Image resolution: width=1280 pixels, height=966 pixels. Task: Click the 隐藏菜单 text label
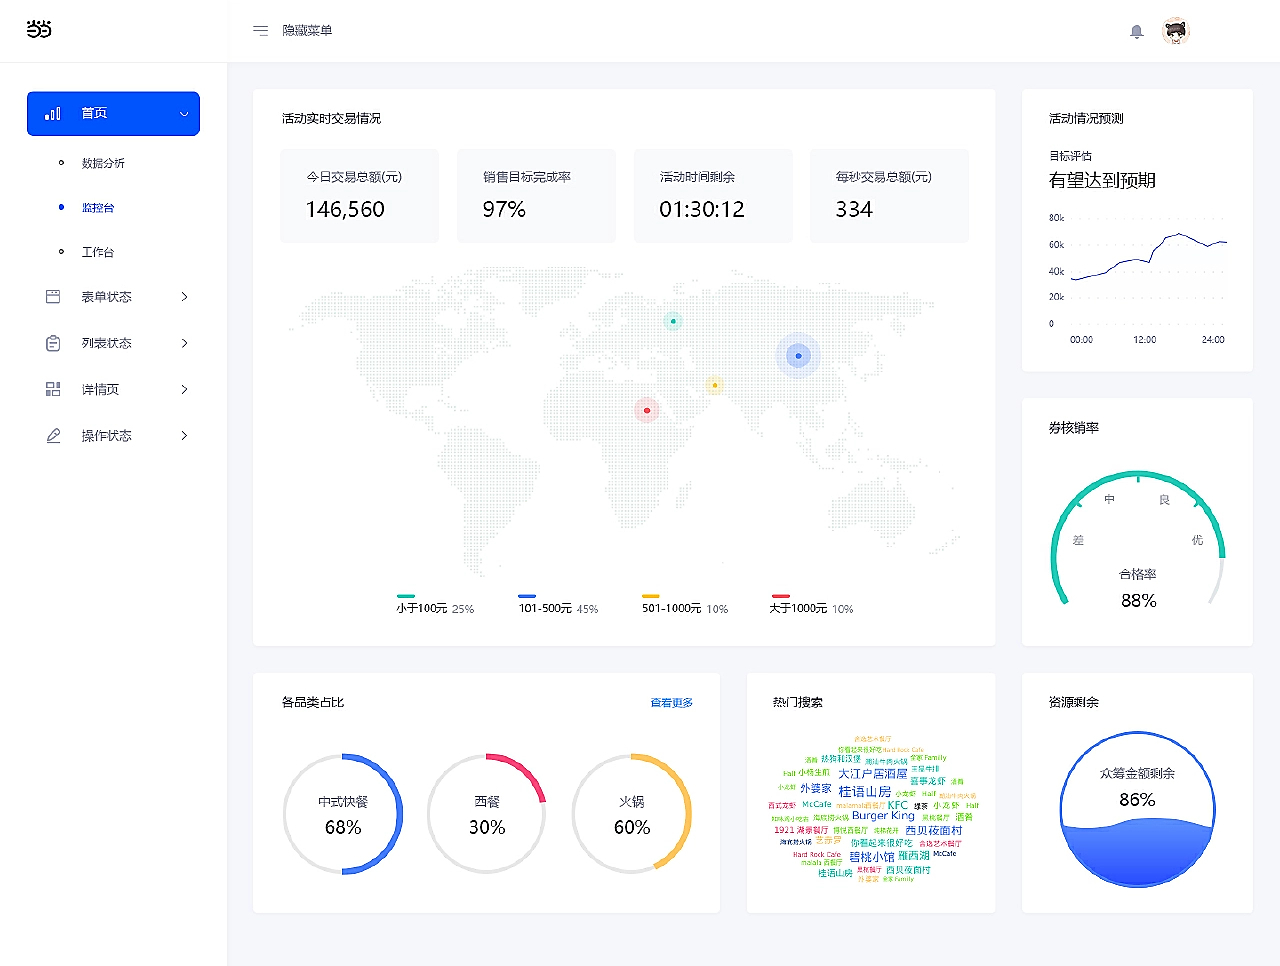point(307,31)
